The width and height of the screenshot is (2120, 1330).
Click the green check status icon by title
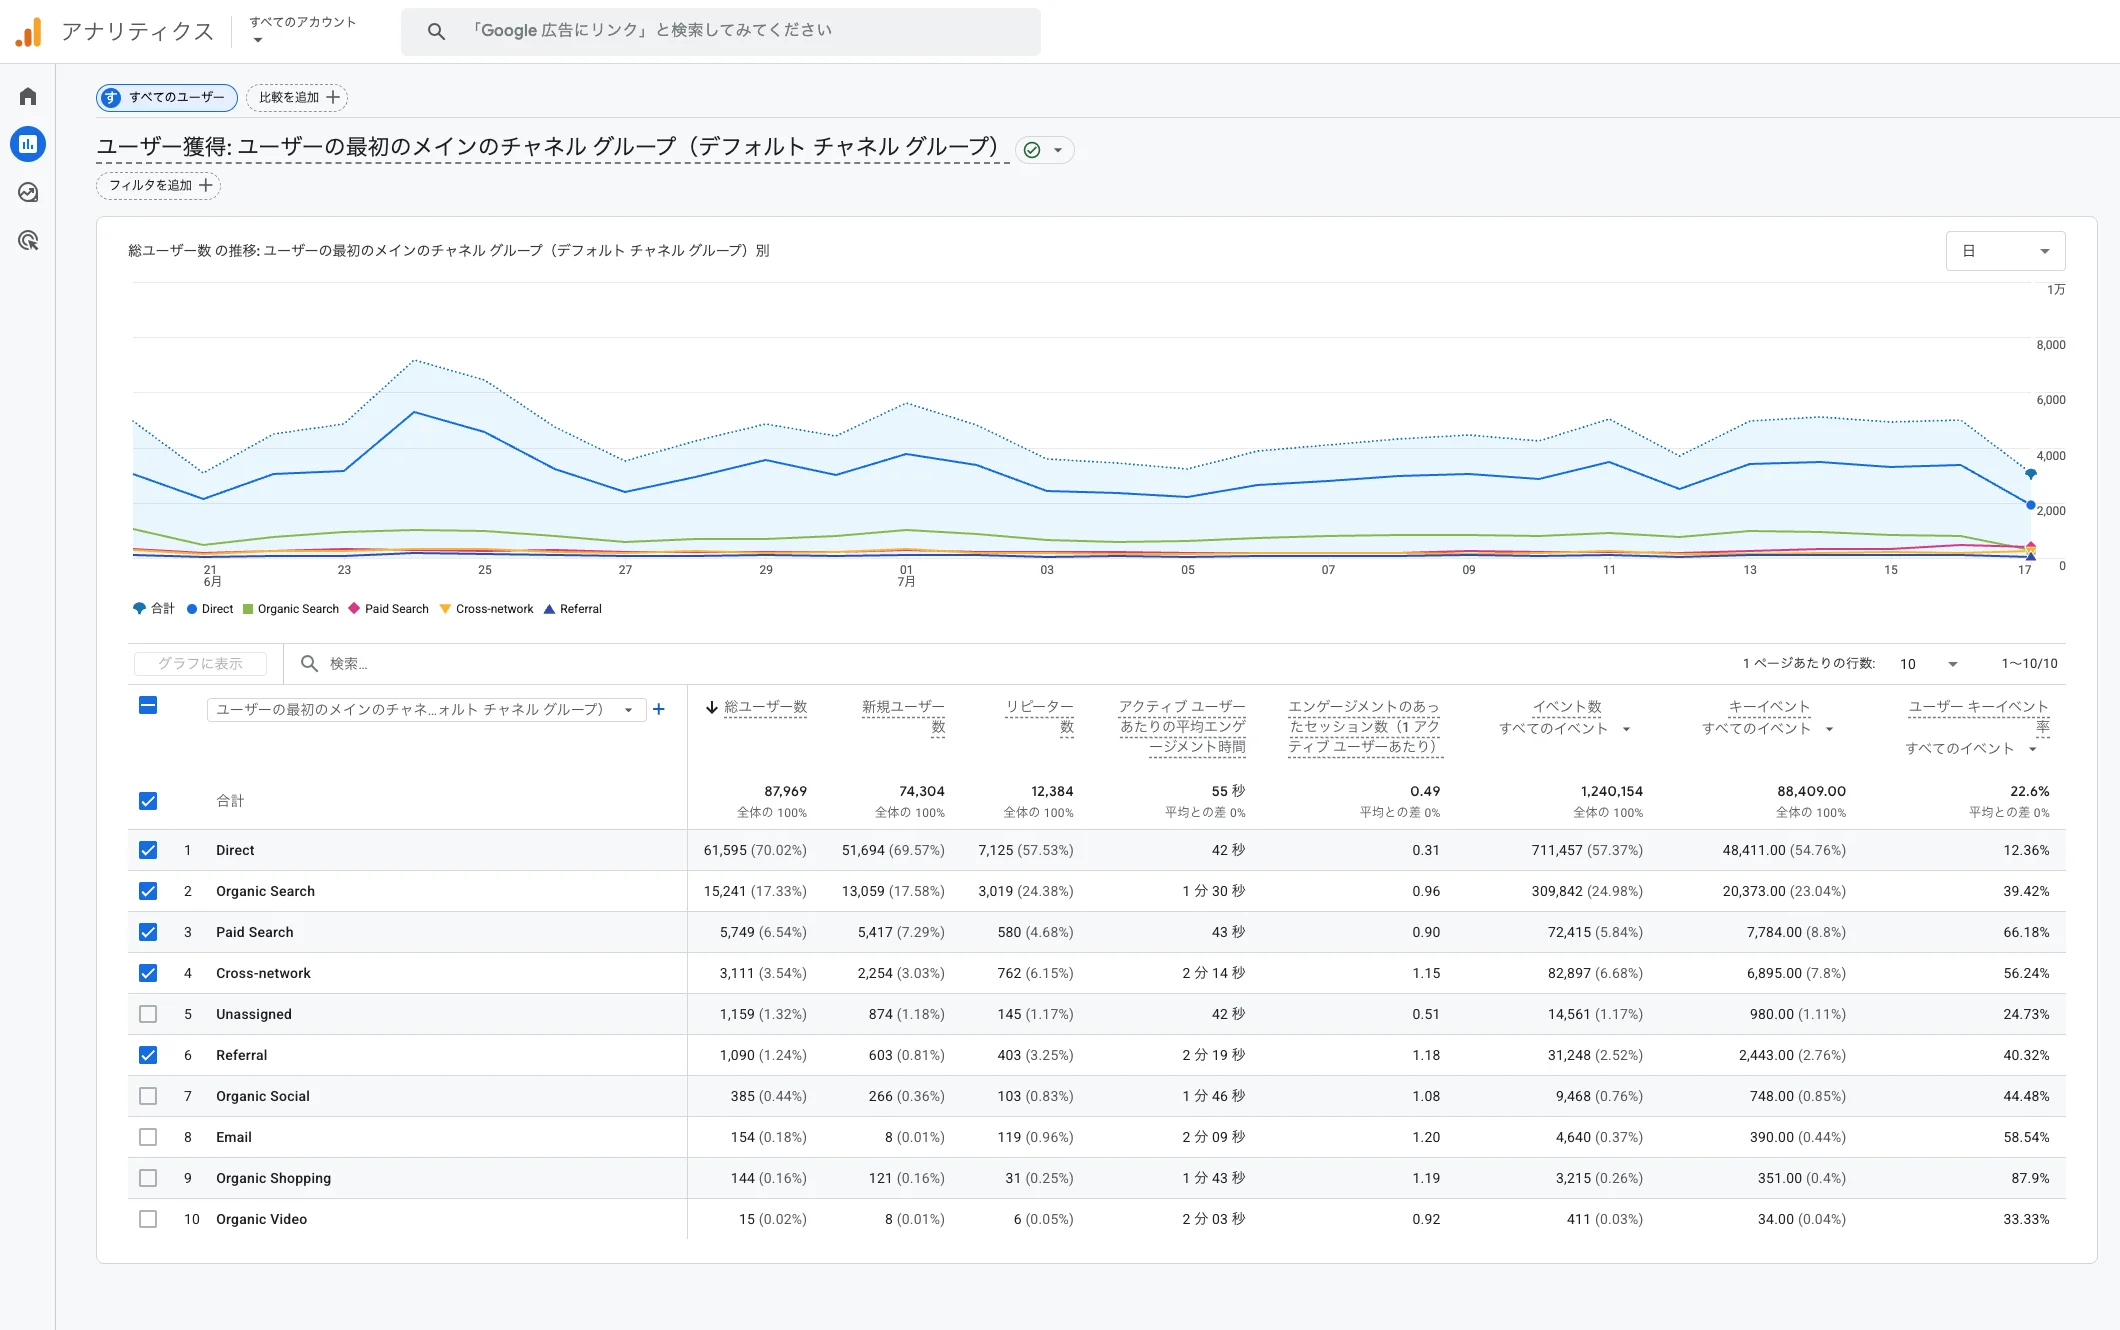point(1032,150)
